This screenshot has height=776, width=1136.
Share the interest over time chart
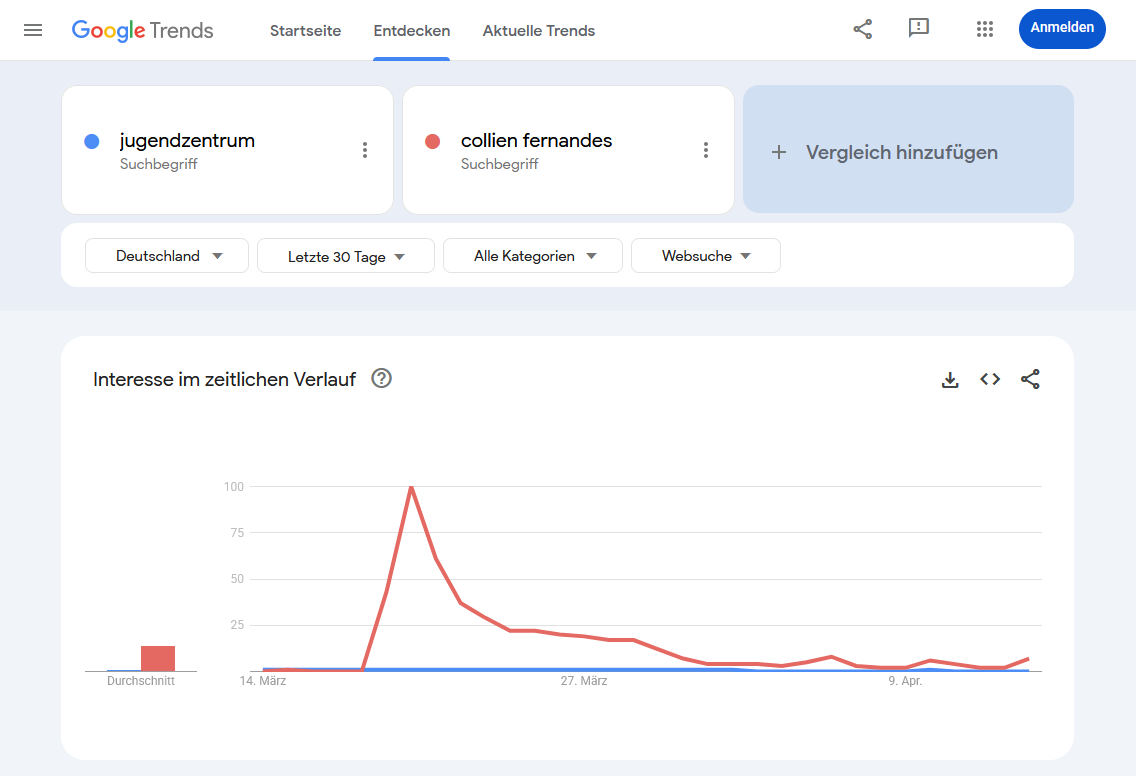click(1030, 379)
